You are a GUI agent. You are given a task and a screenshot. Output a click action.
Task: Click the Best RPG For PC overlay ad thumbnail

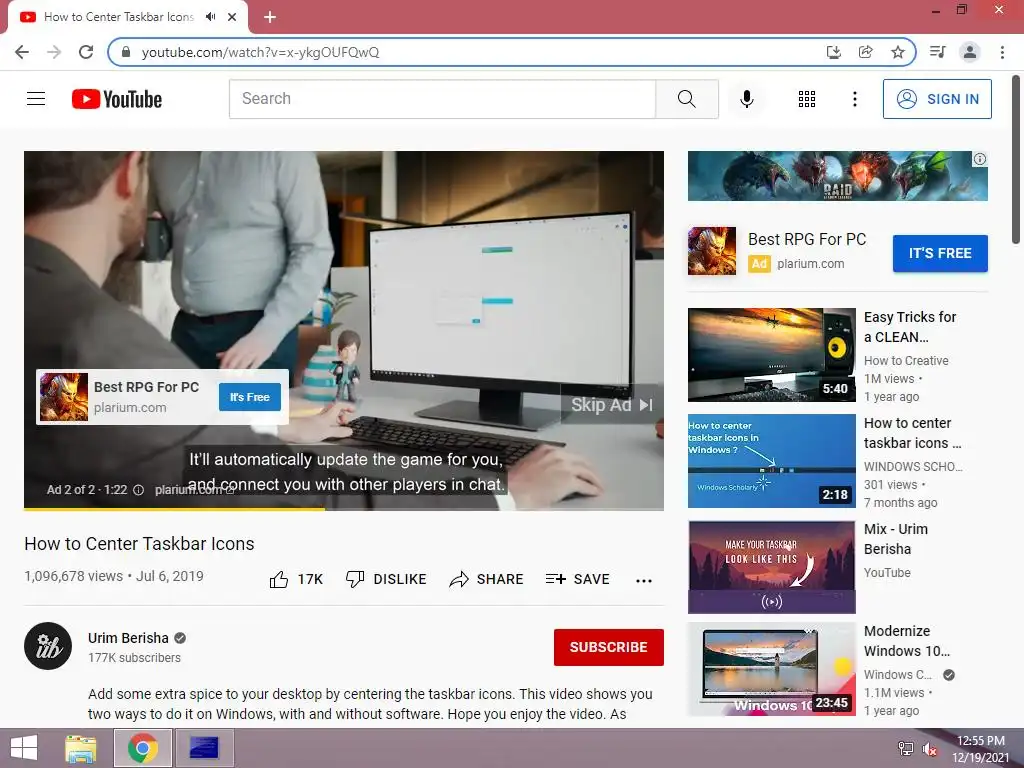(x=63, y=397)
